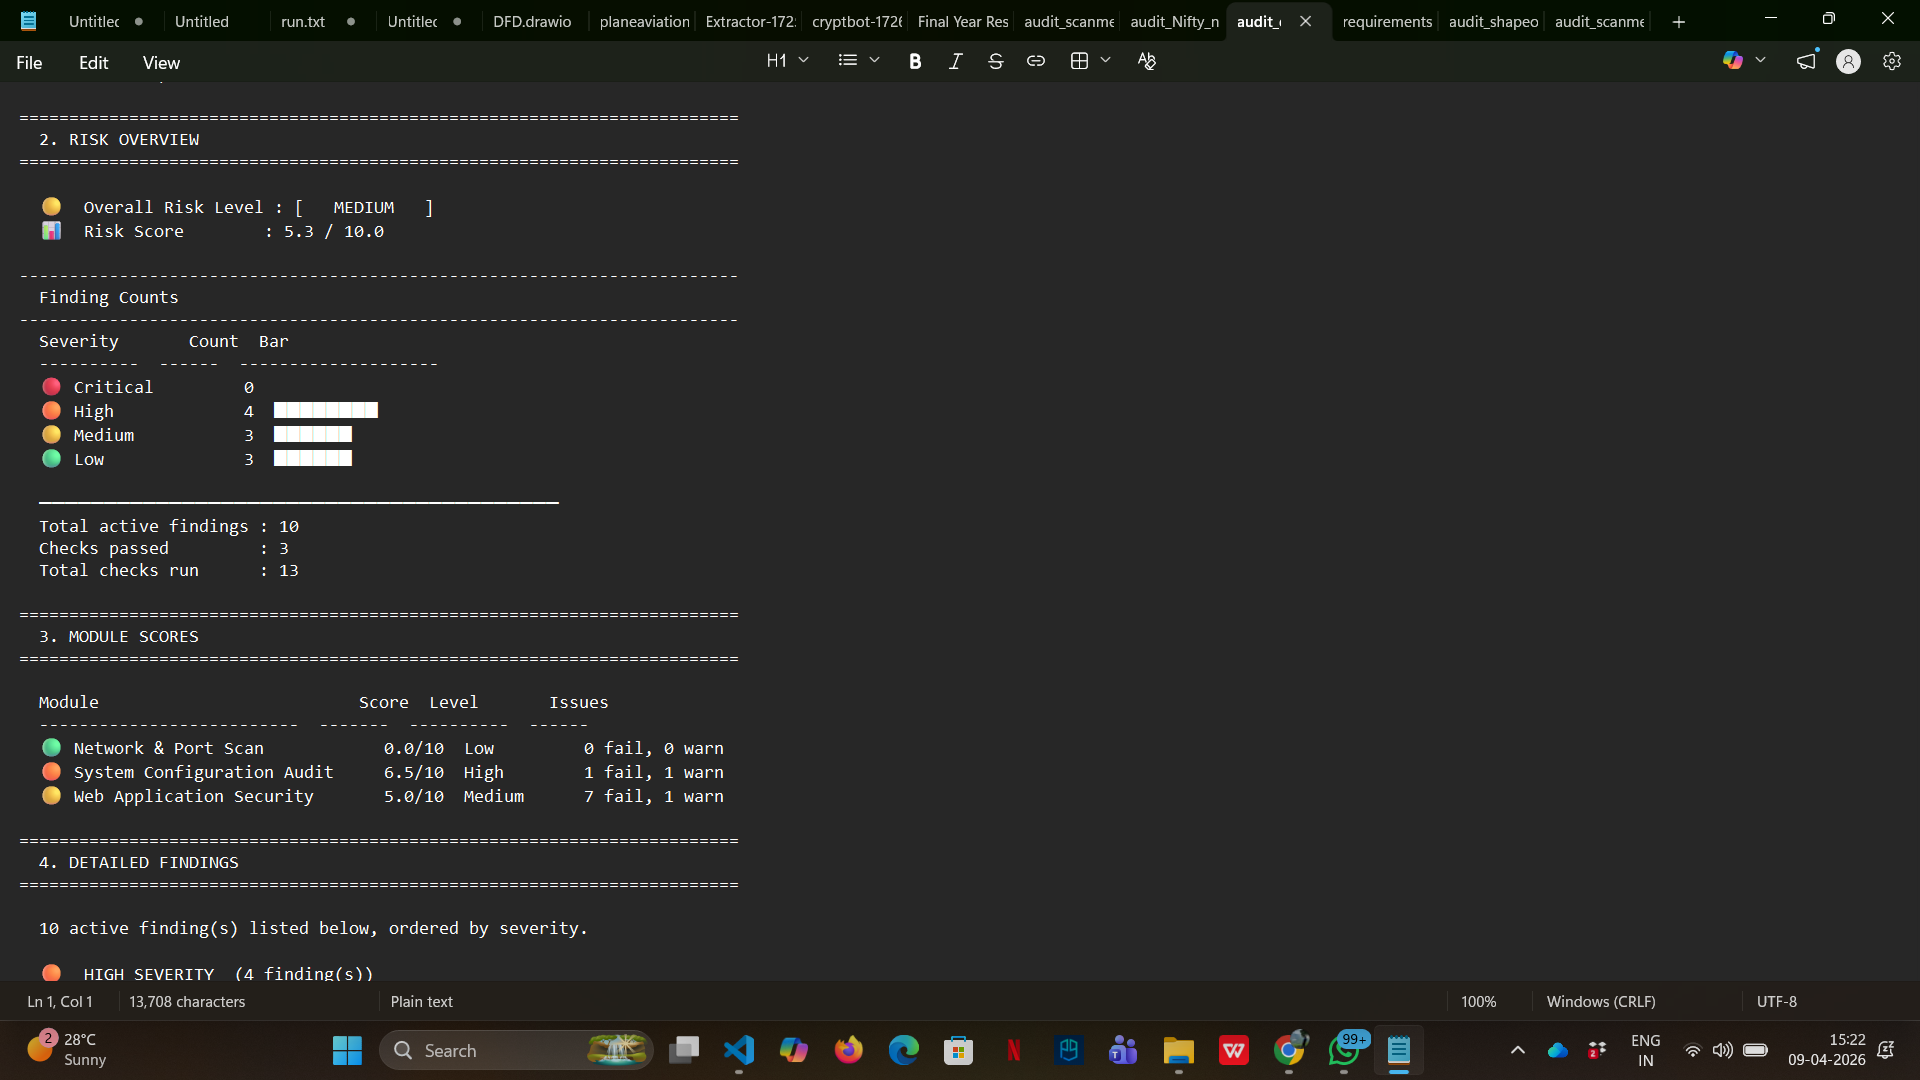
Task: Open the View menu
Action: (161, 63)
